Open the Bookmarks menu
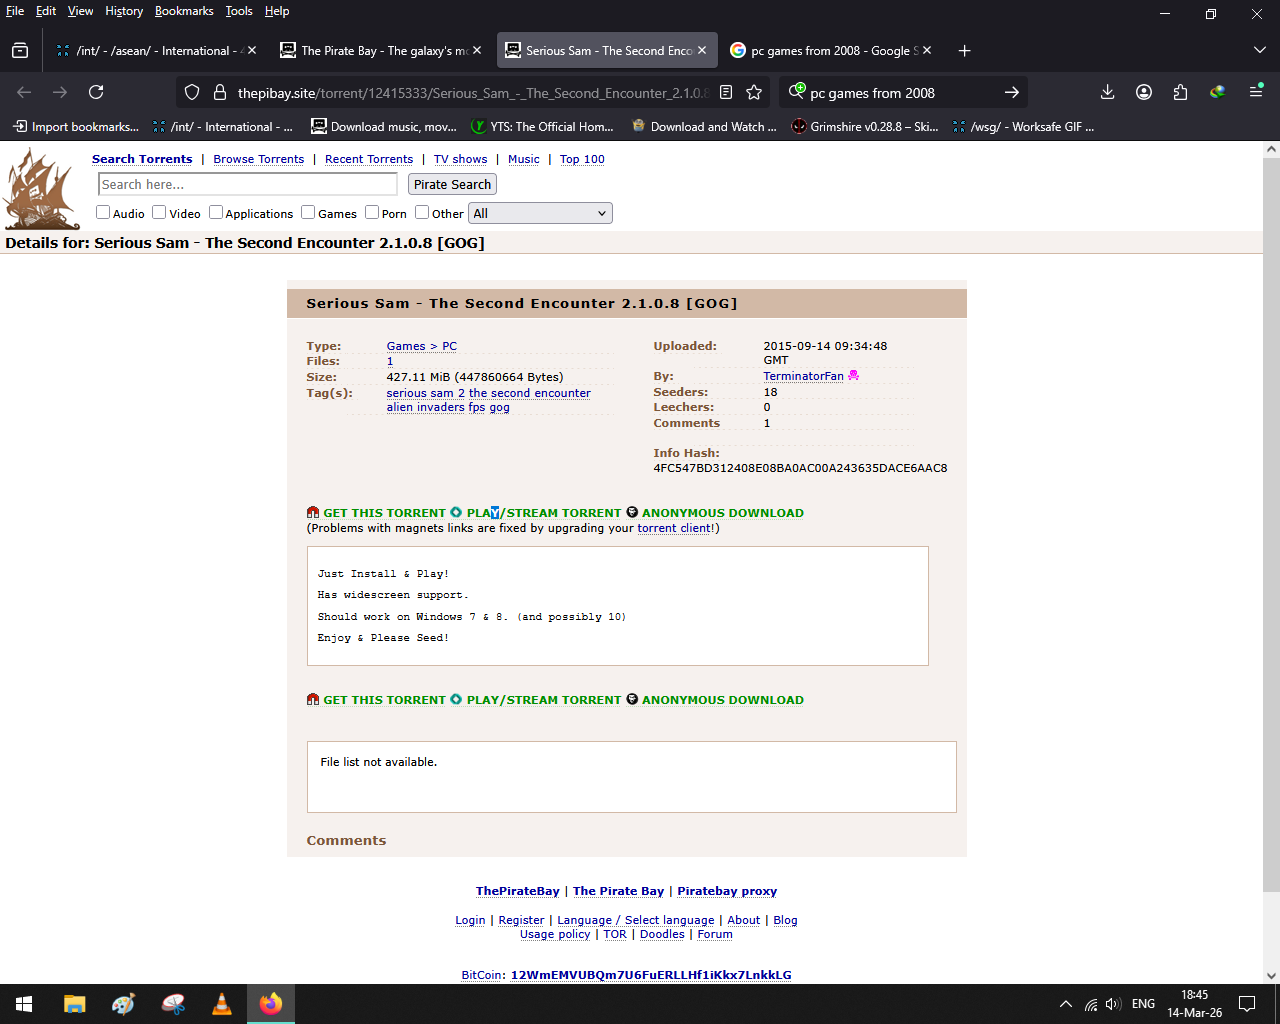Viewport: 1280px width, 1024px height. coord(184,11)
